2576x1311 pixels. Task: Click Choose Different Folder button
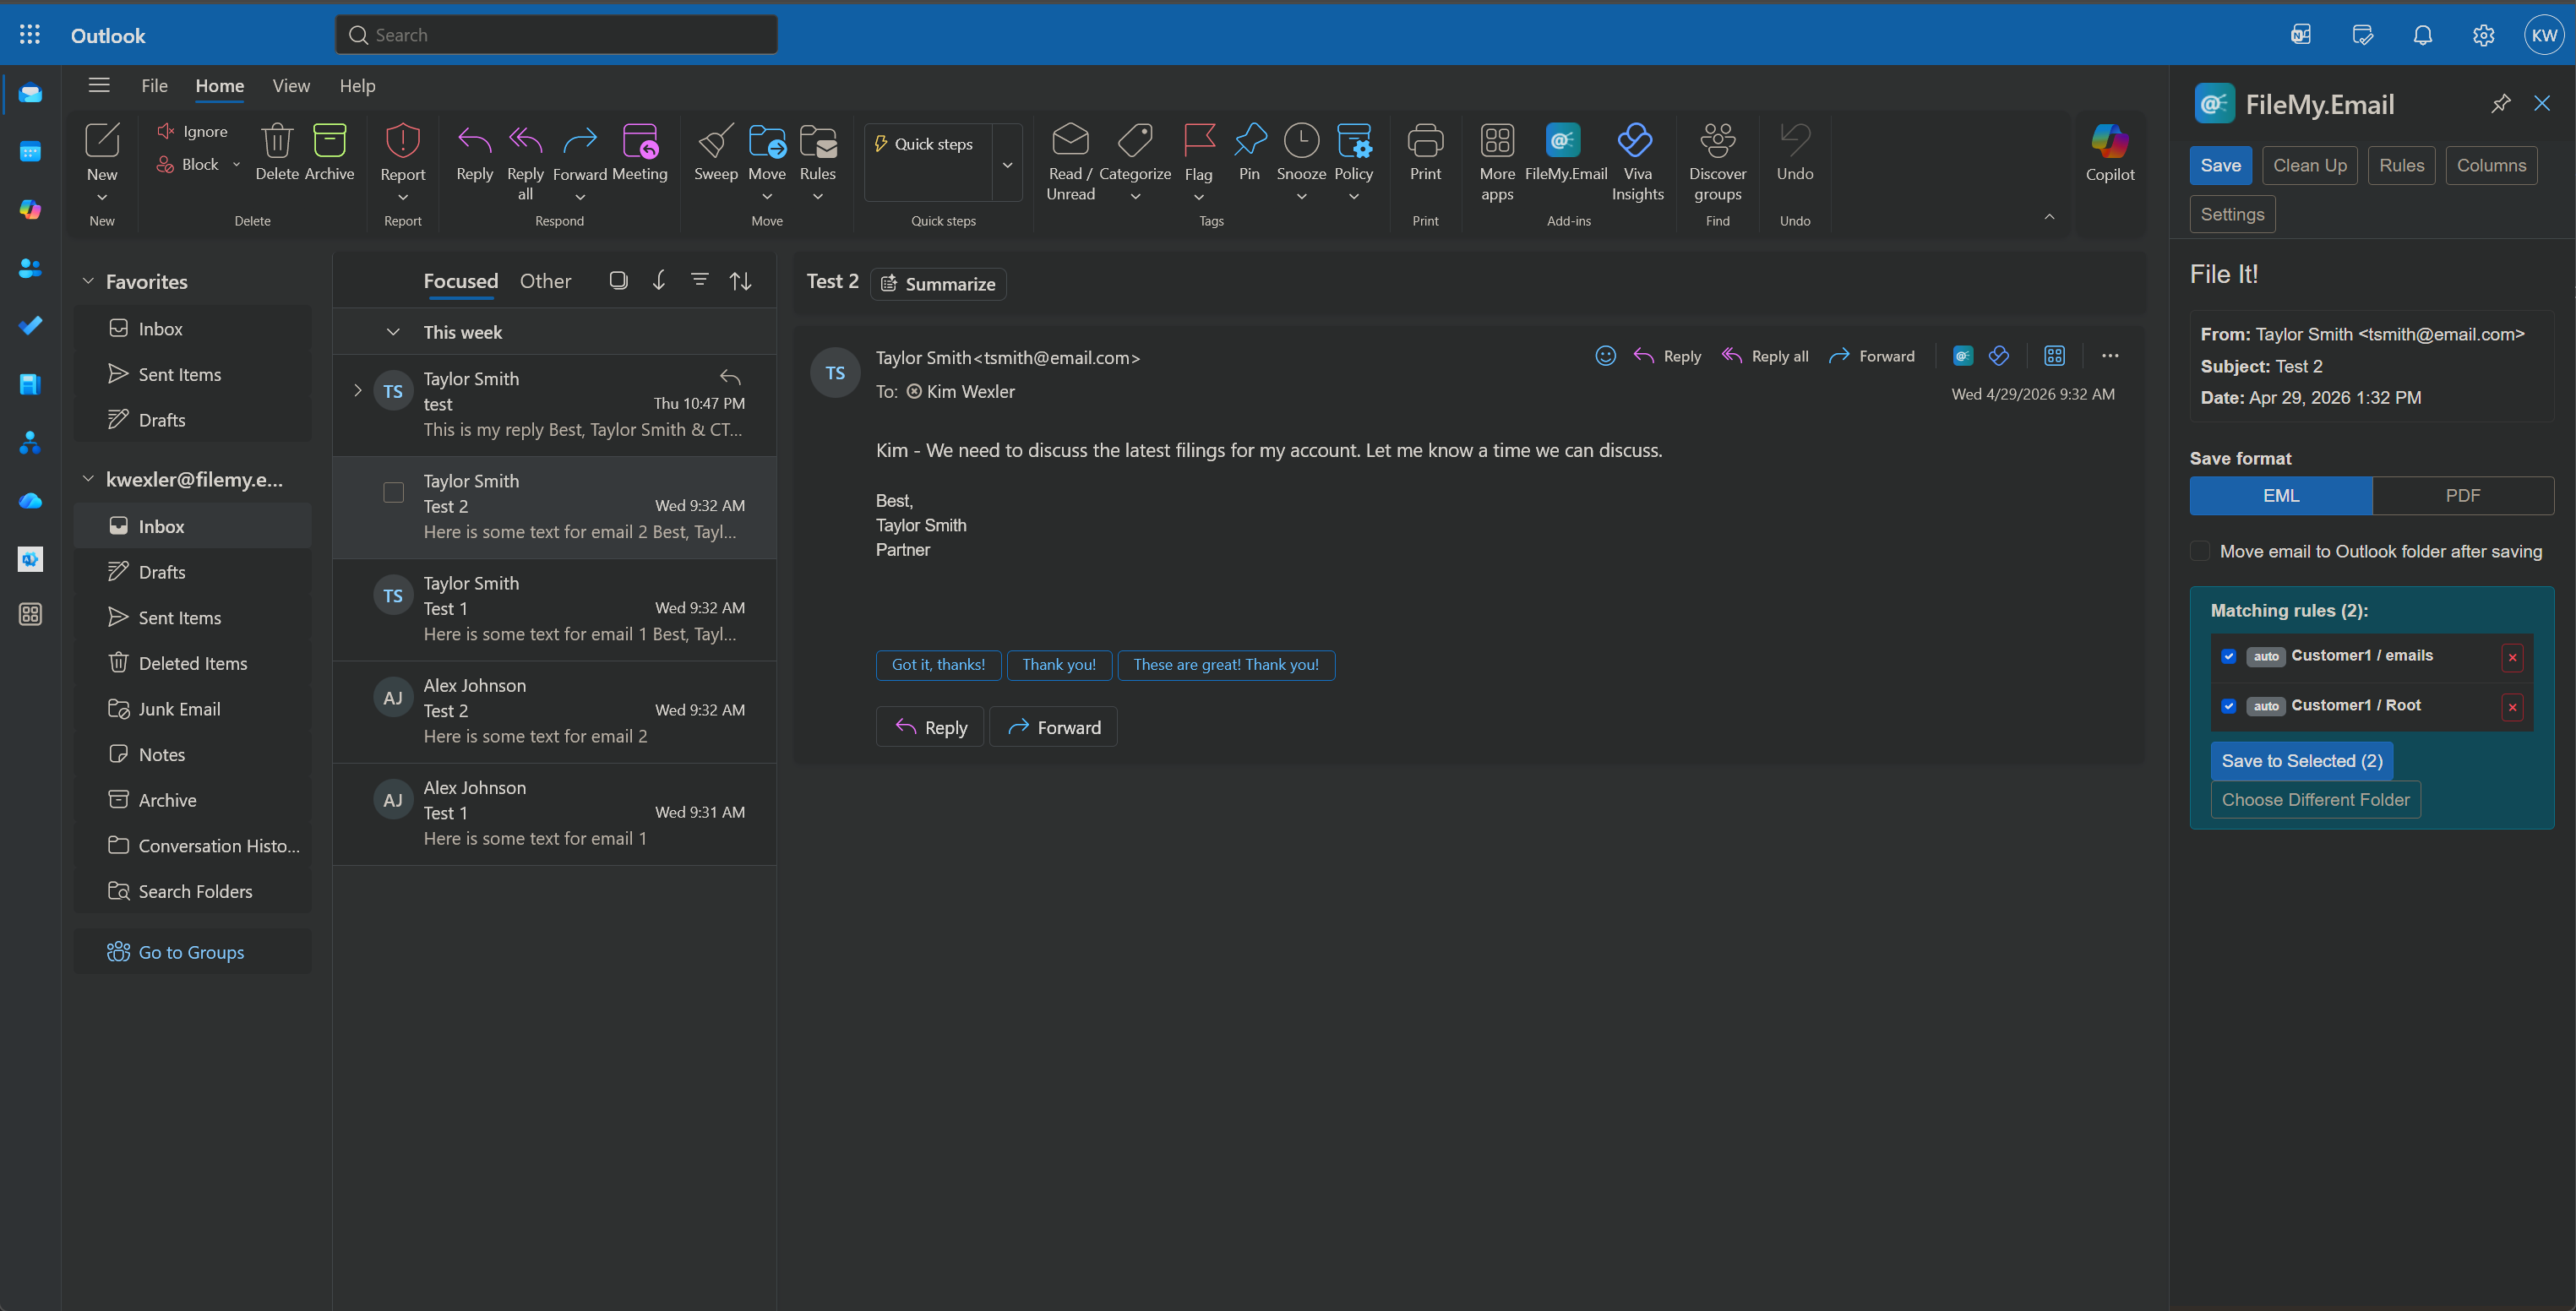[2315, 800]
